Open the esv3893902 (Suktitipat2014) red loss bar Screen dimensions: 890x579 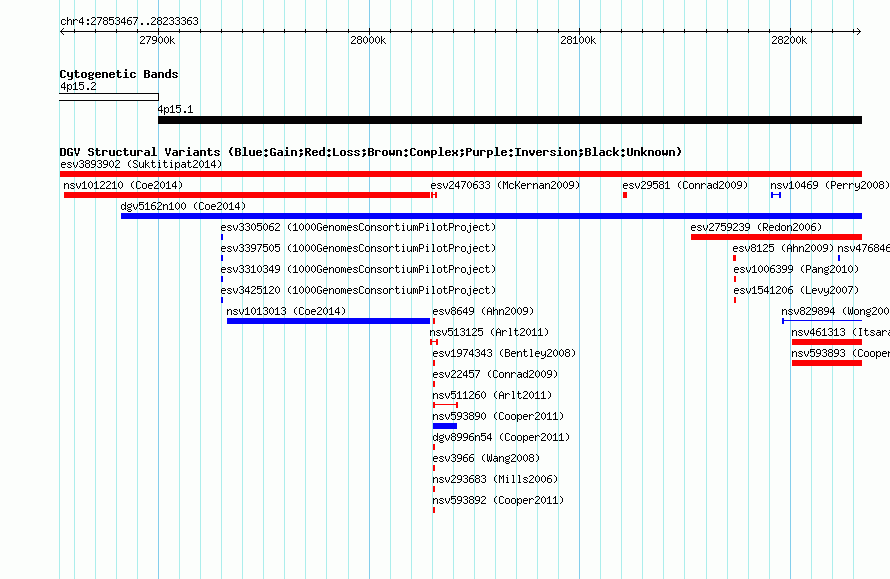pos(461,174)
